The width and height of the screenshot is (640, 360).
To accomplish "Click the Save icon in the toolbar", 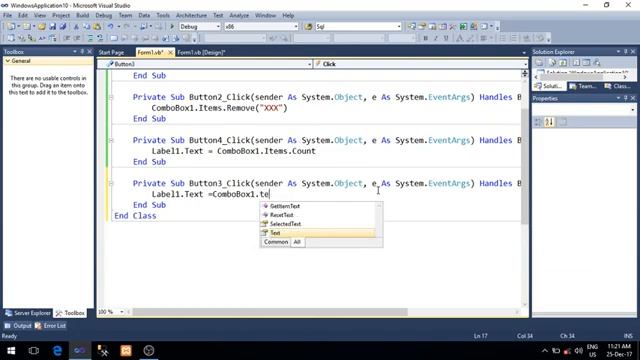I will pyautogui.click(x=52, y=27).
